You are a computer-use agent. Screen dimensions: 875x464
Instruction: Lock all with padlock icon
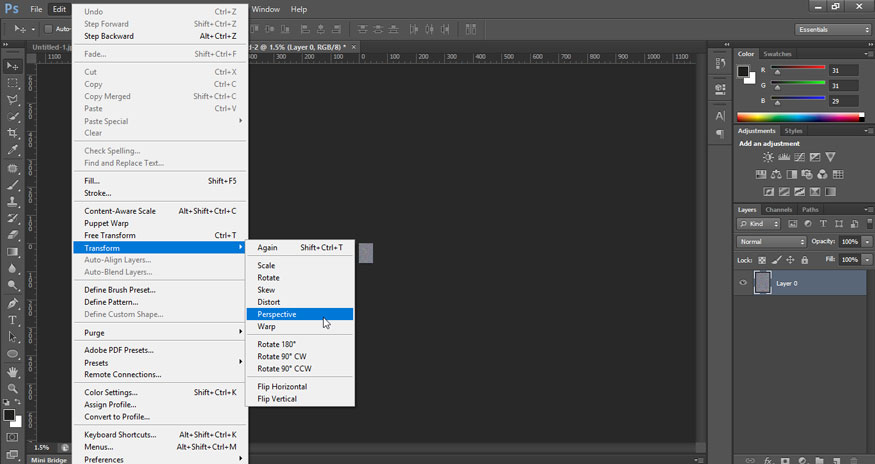pyautogui.click(x=805, y=260)
